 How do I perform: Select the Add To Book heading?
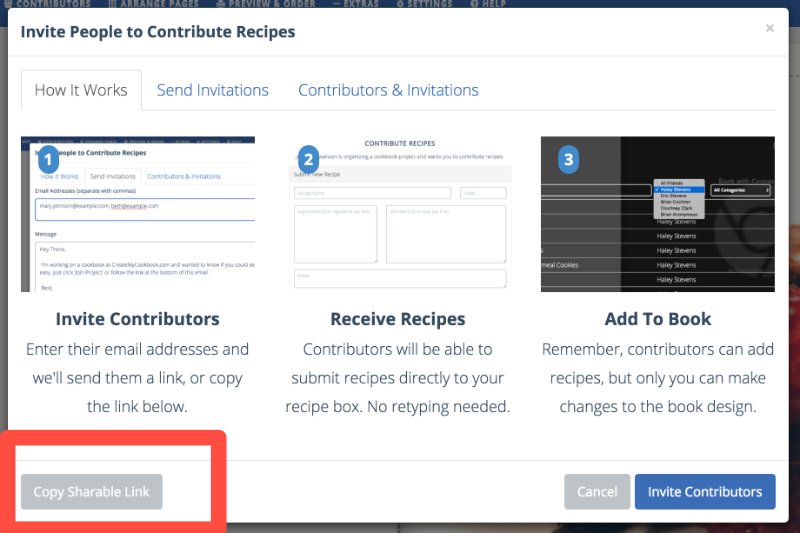658,319
